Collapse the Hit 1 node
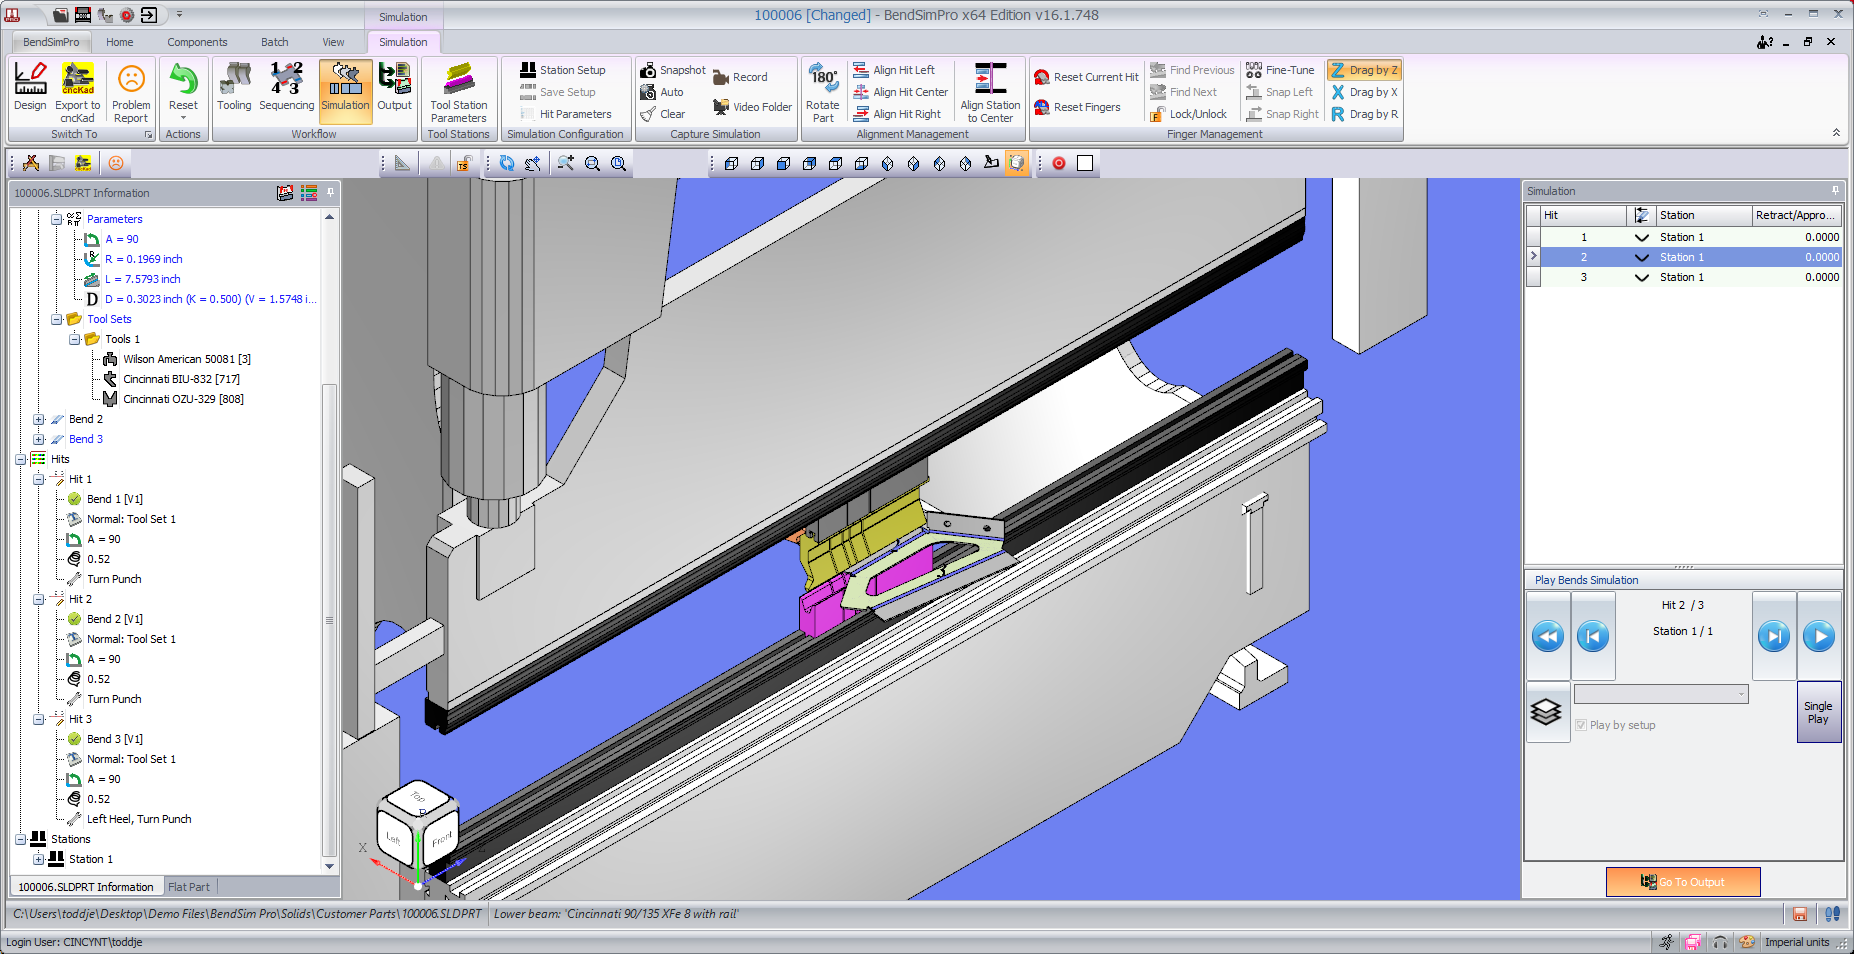The image size is (1854, 954). pos(39,479)
